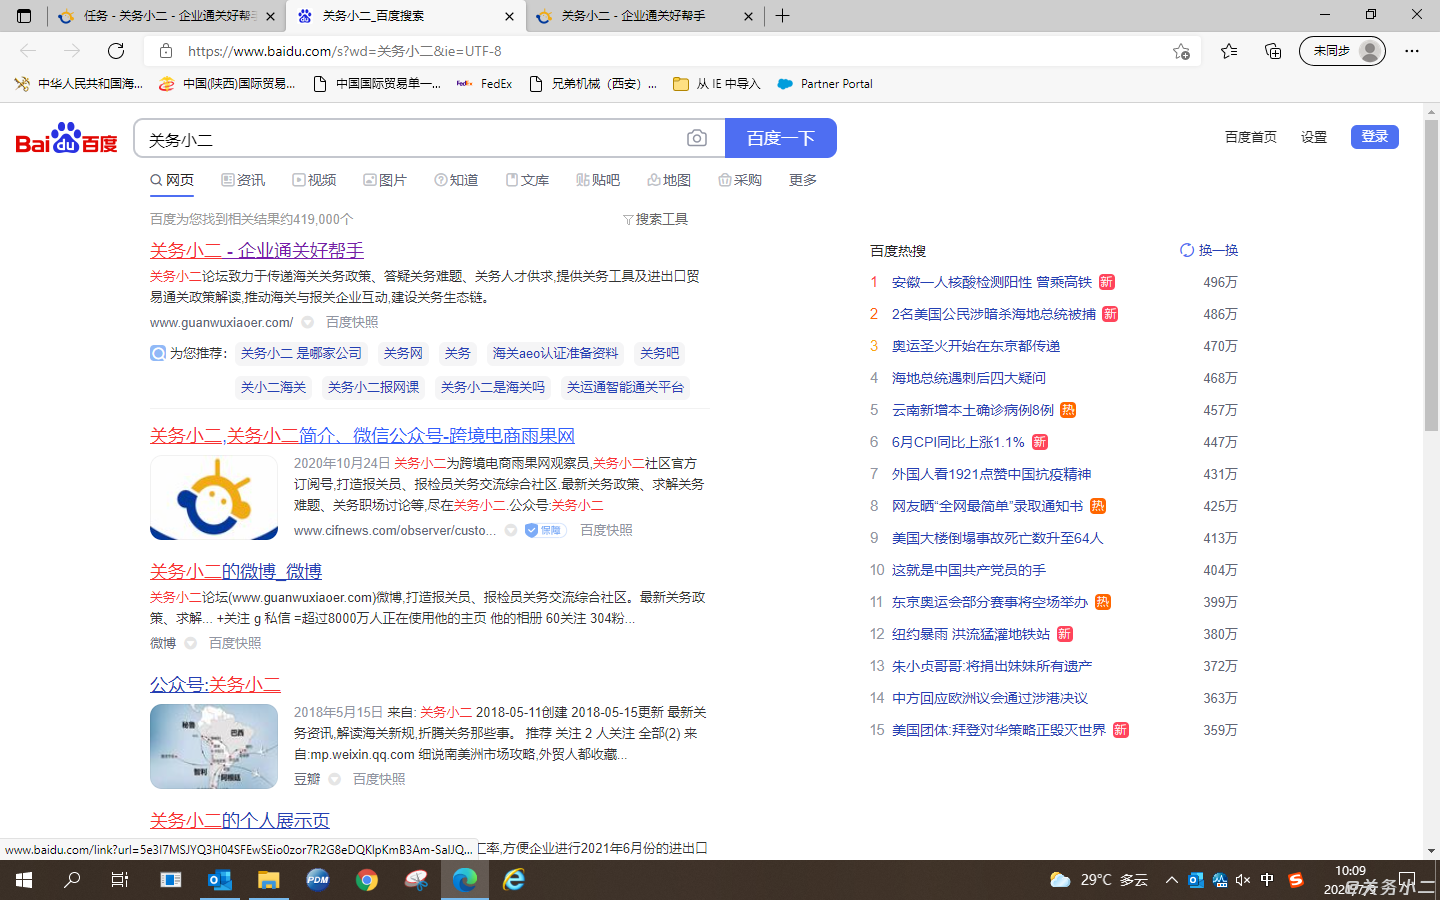Viewport: 1440px width, 900px height.
Task: Open the tab actions menu icon
Action: click(x=24, y=16)
